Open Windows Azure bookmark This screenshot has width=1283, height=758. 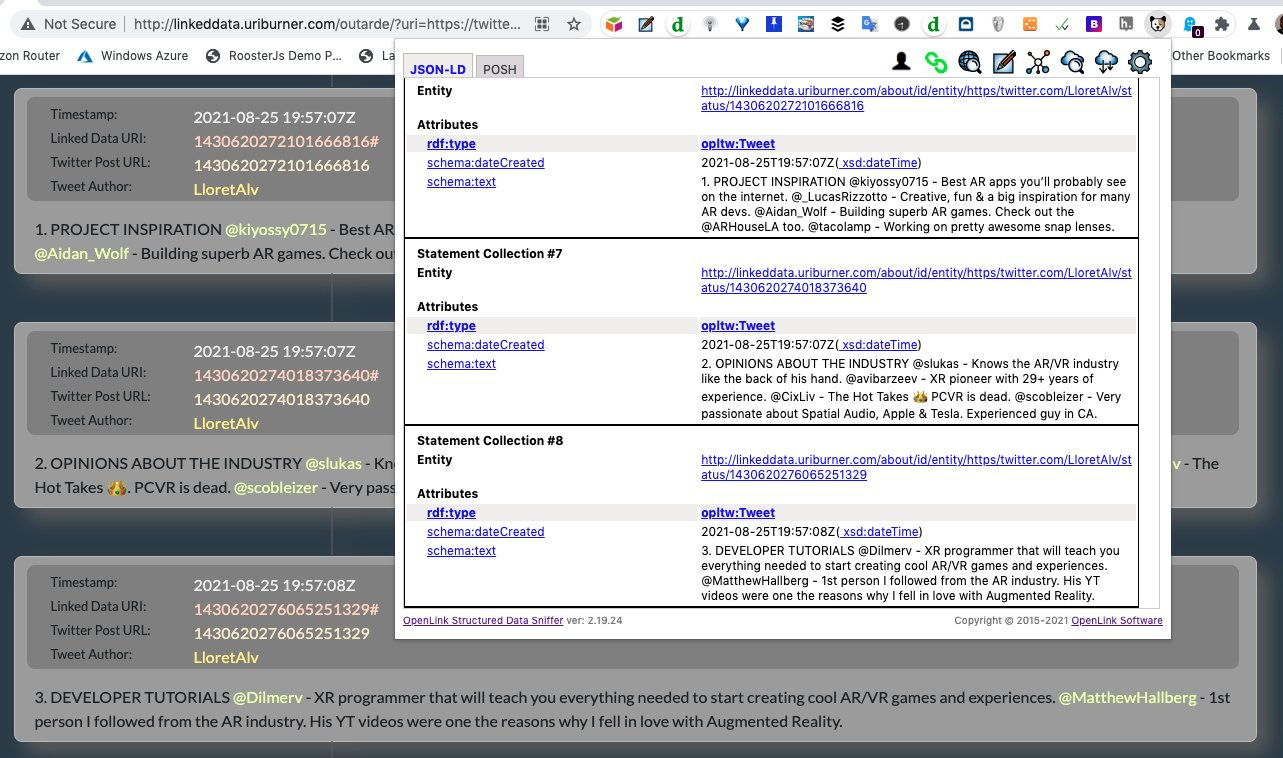[135, 56]
